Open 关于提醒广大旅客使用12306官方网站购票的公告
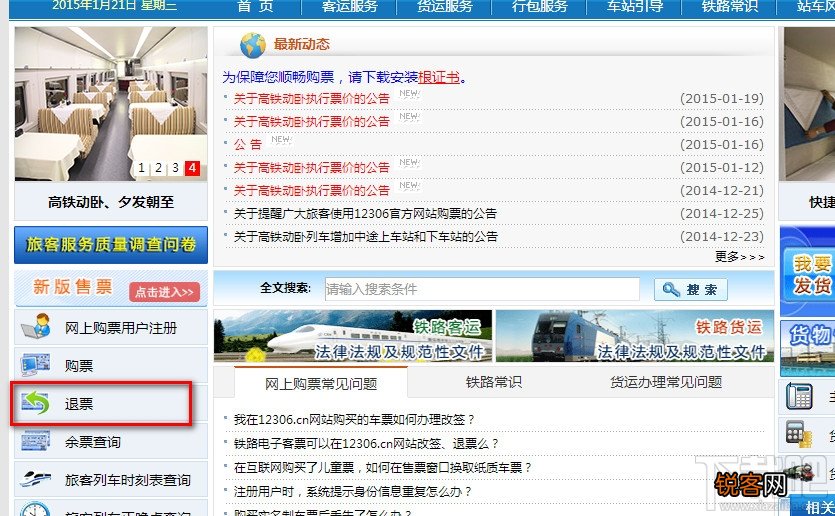 [365, 214]
